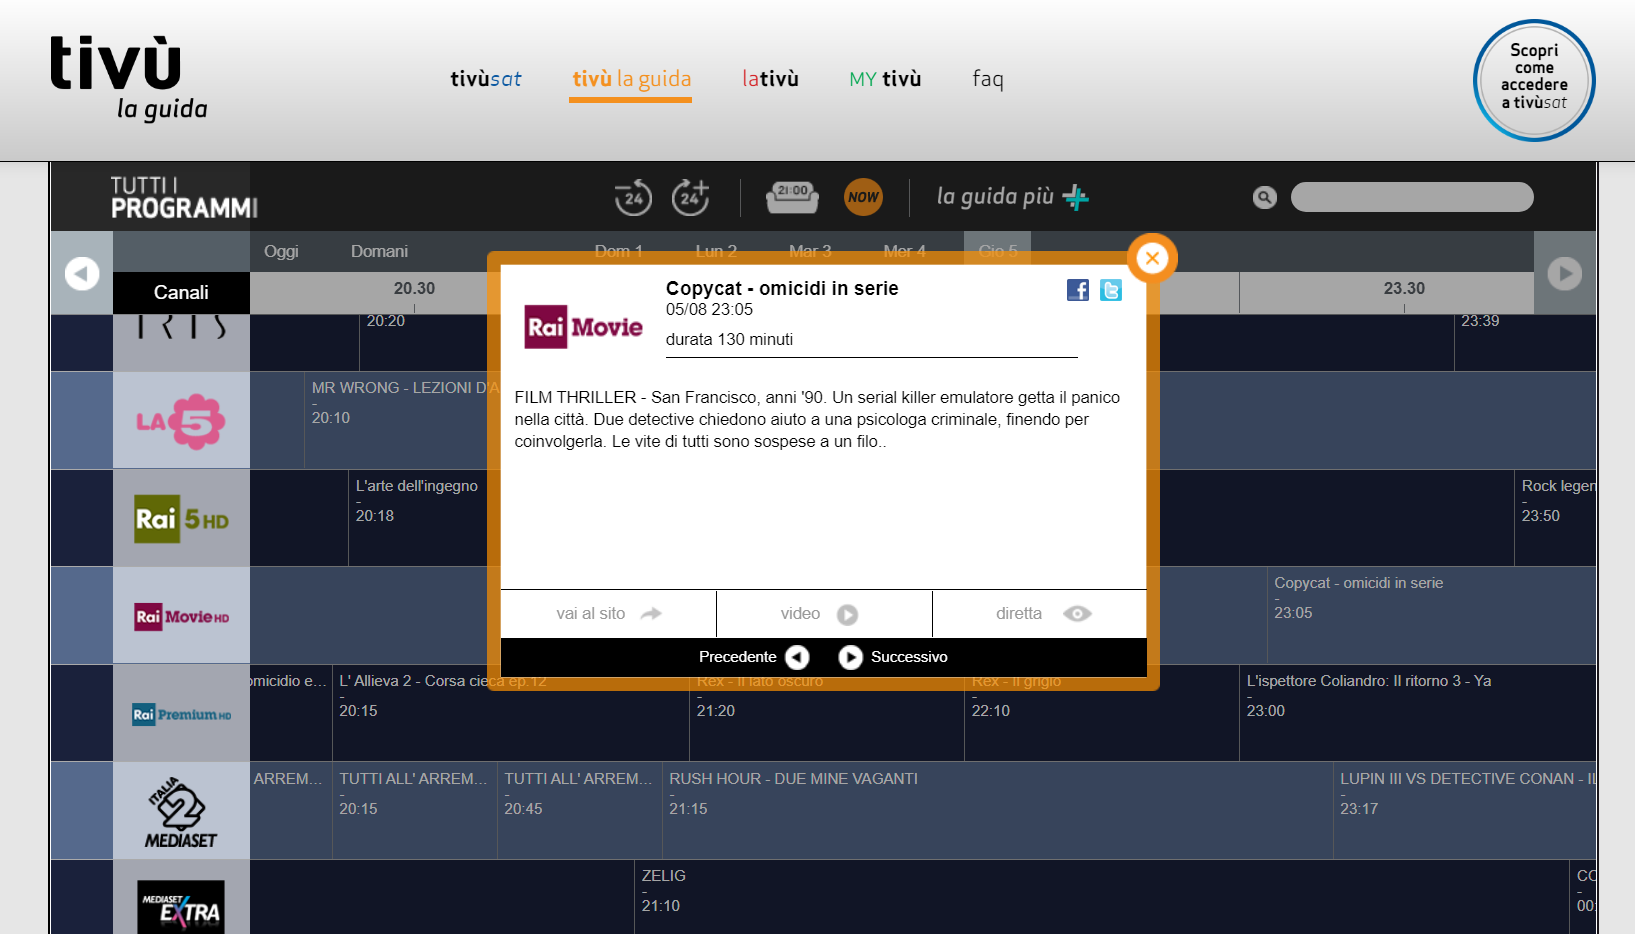Screen dimensions: 1635x934
Task: Click the Canali header label
Action: tap(181, 293)
